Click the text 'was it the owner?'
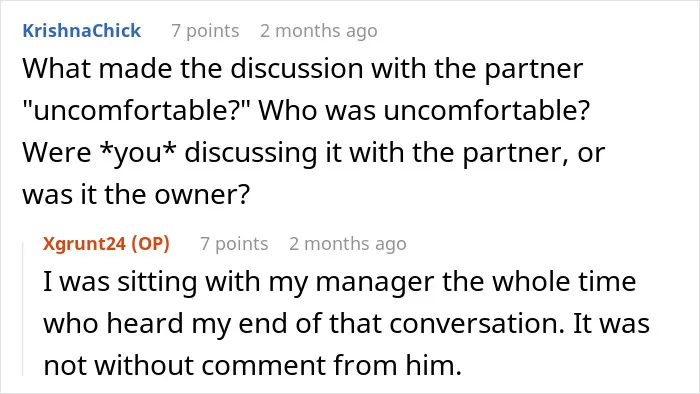Screen dimensions: 700x394 136,195
